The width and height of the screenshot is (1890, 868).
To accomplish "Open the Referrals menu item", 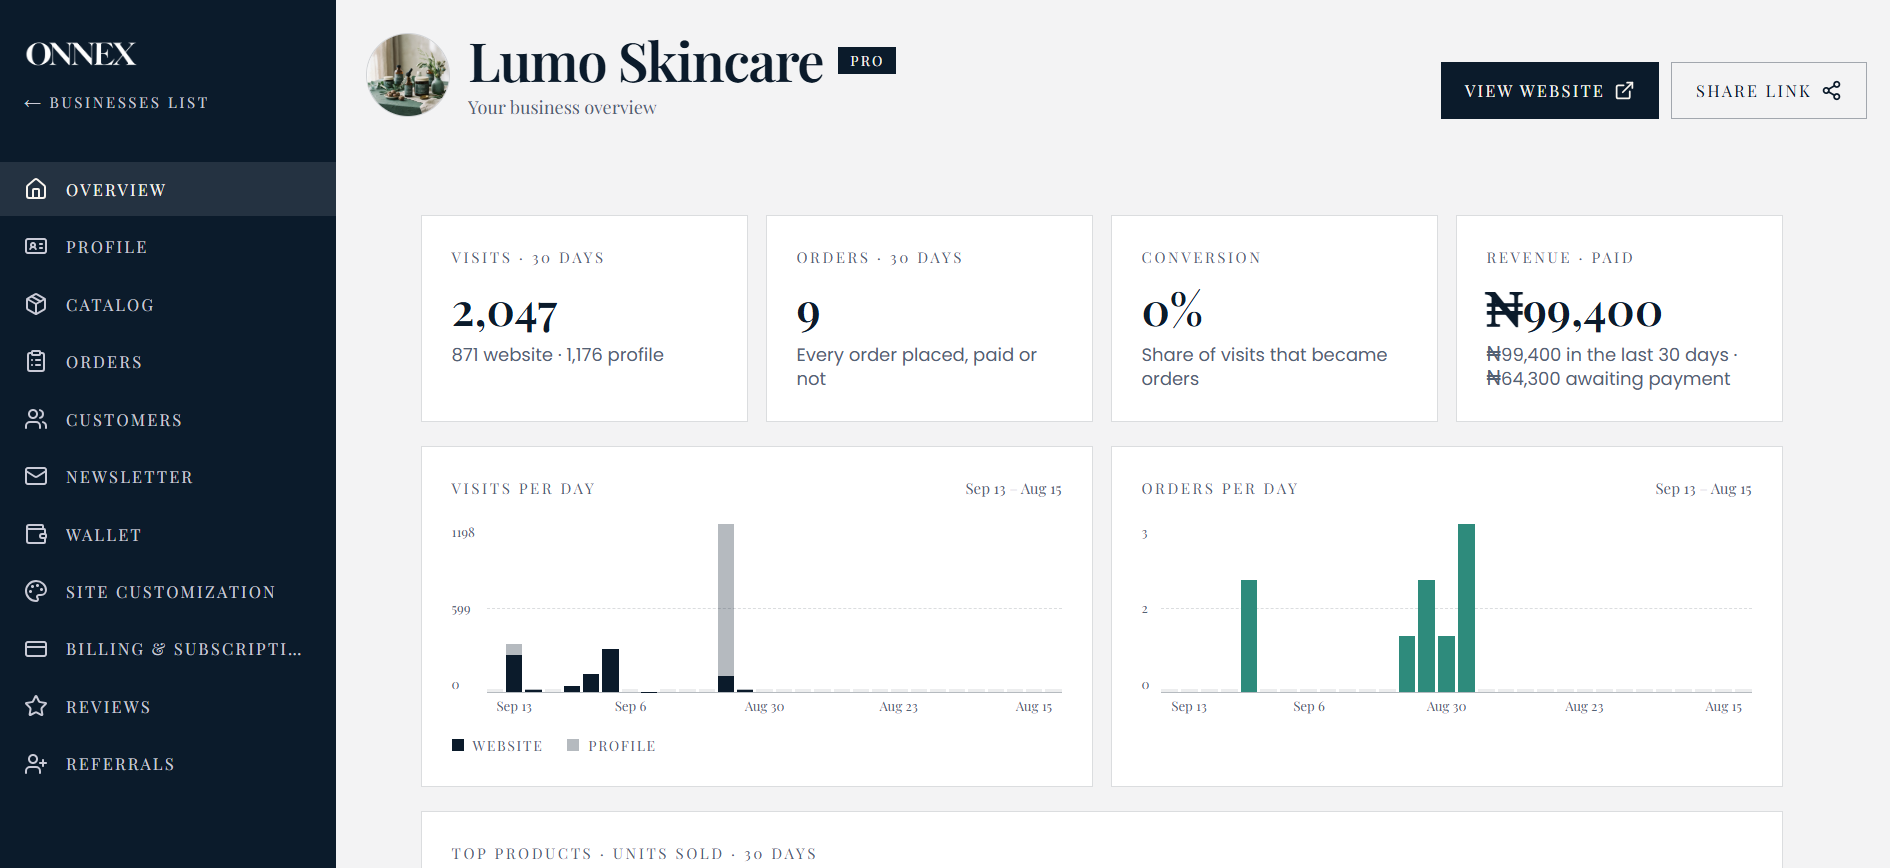I will coord(168,764).
